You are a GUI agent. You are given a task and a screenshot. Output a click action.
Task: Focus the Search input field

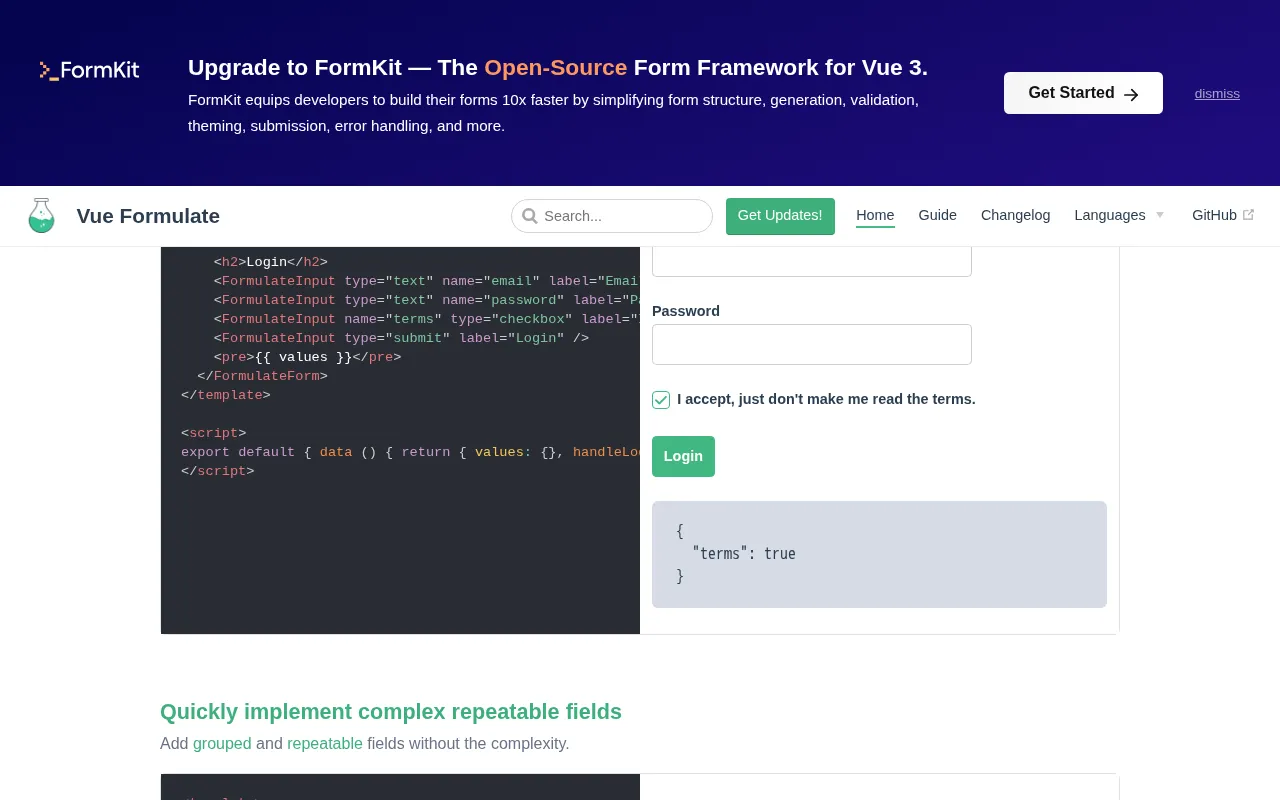coord(612,216)
